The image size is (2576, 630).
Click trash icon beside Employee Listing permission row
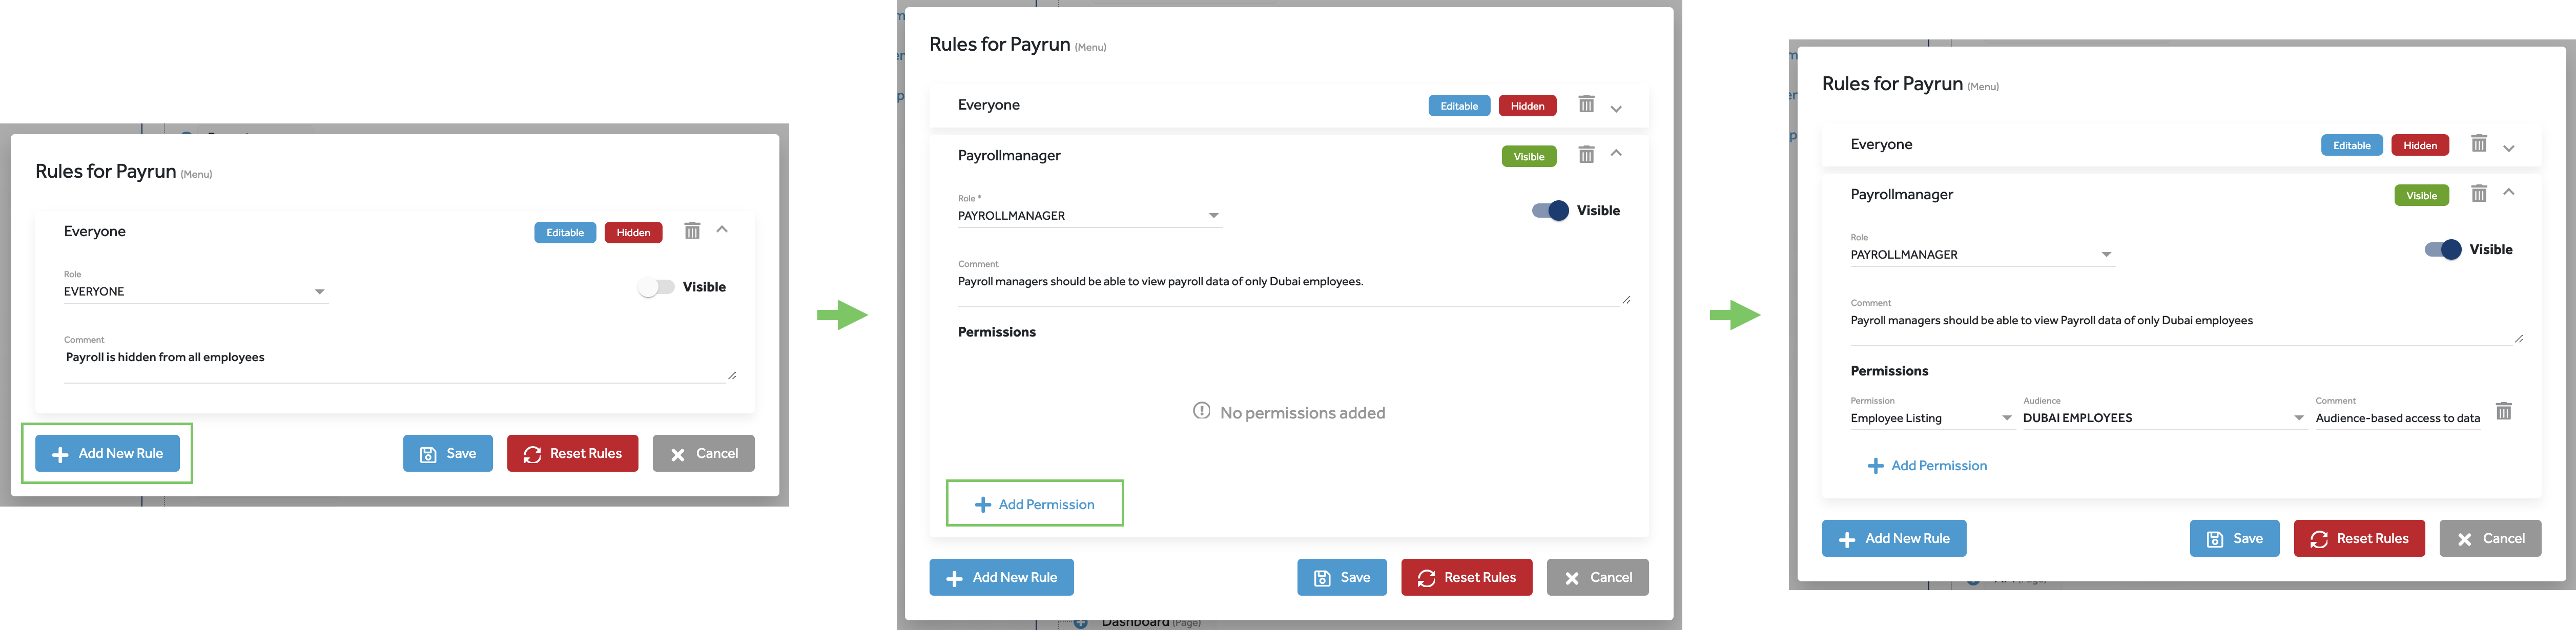[x=2503, y=411]
